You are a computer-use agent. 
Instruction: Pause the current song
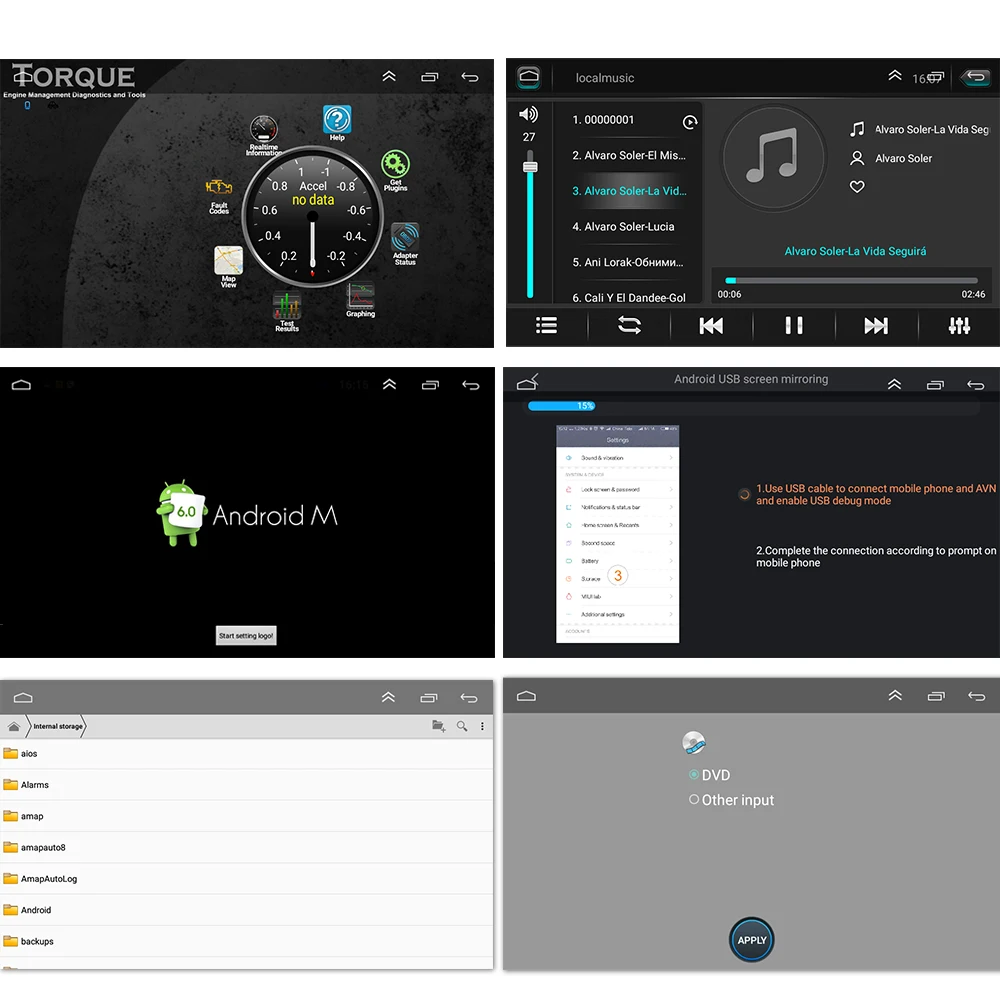(x=794, y=325)
